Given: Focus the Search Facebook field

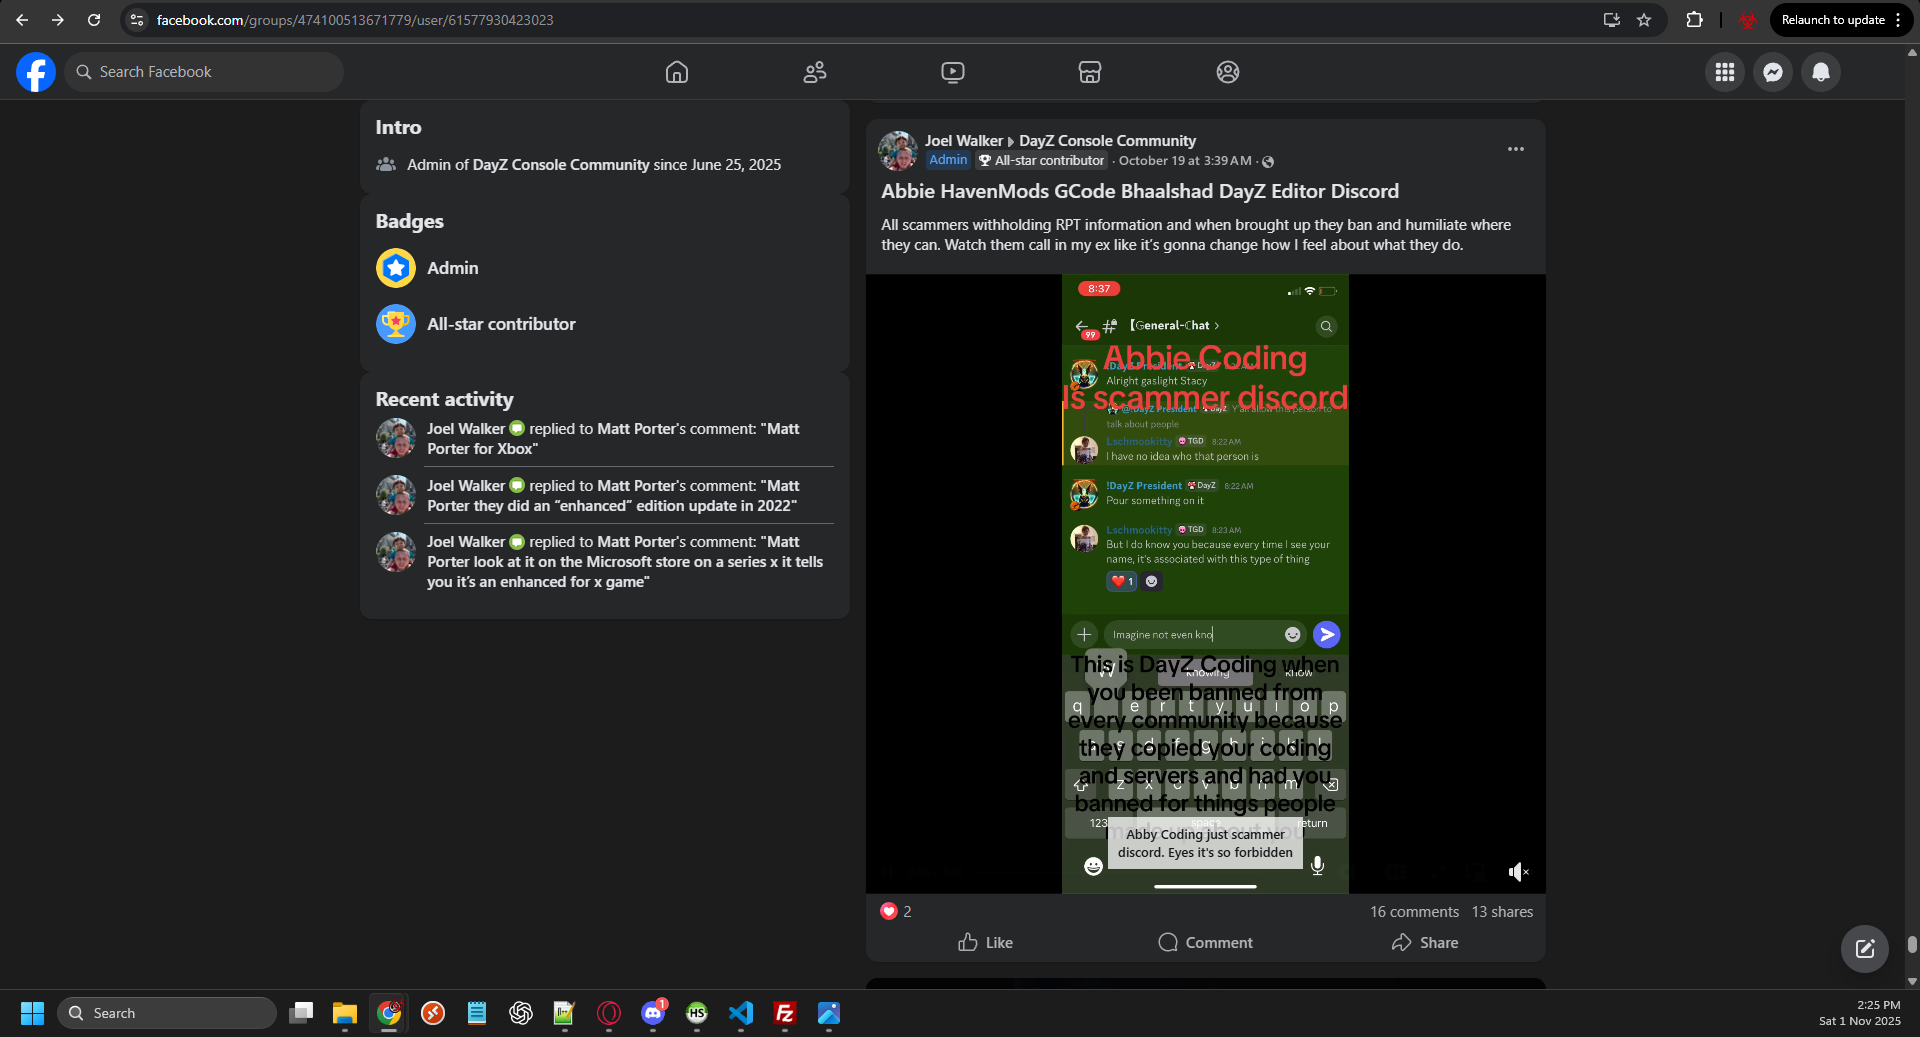Looking at the screenshot, I should [204, 72].
